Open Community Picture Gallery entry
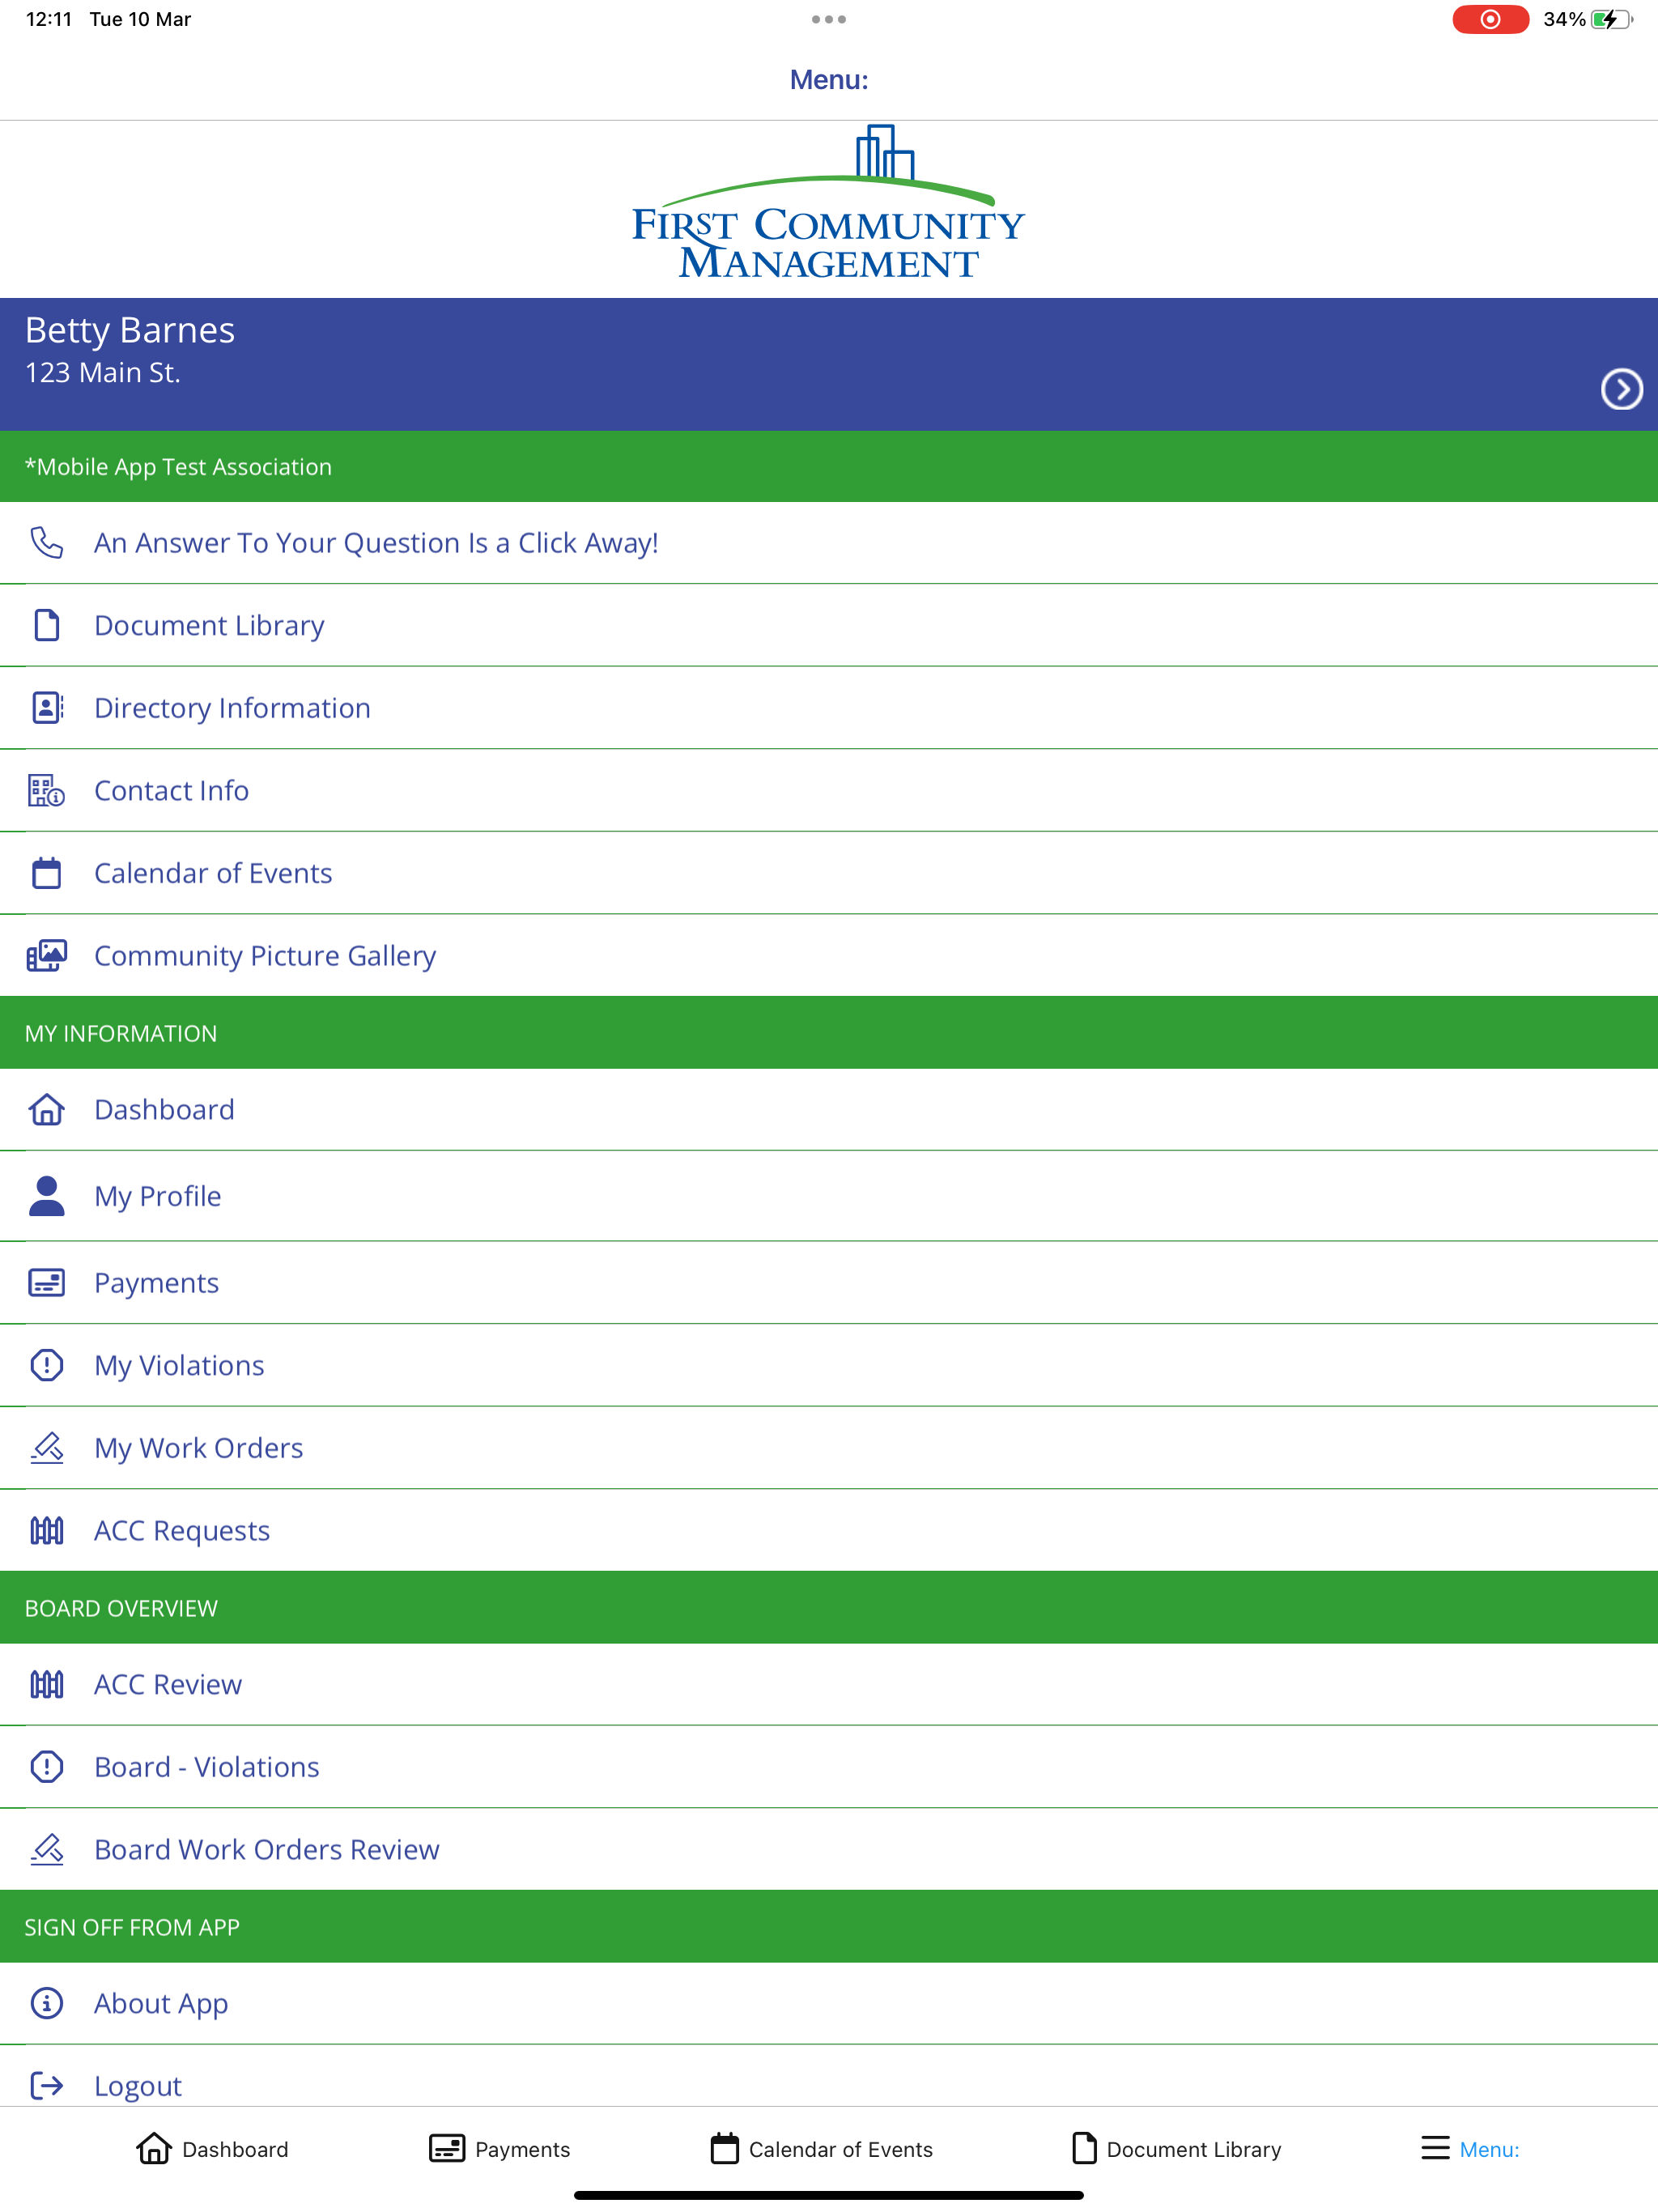This screenshot has width=1658, height=2212. click(829, 956)
